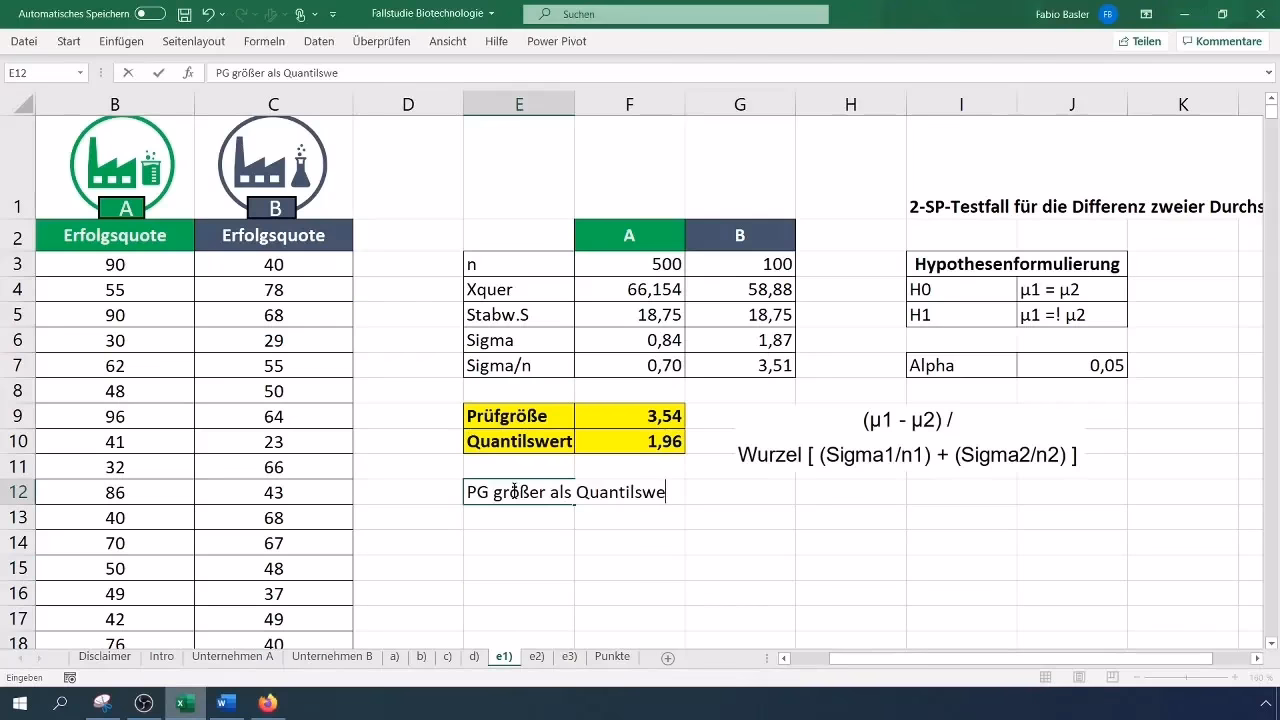This screenshot has width=1280, height=720.
Task: Expand the Undo history dropdown arrow
Action: click(222, 14)
